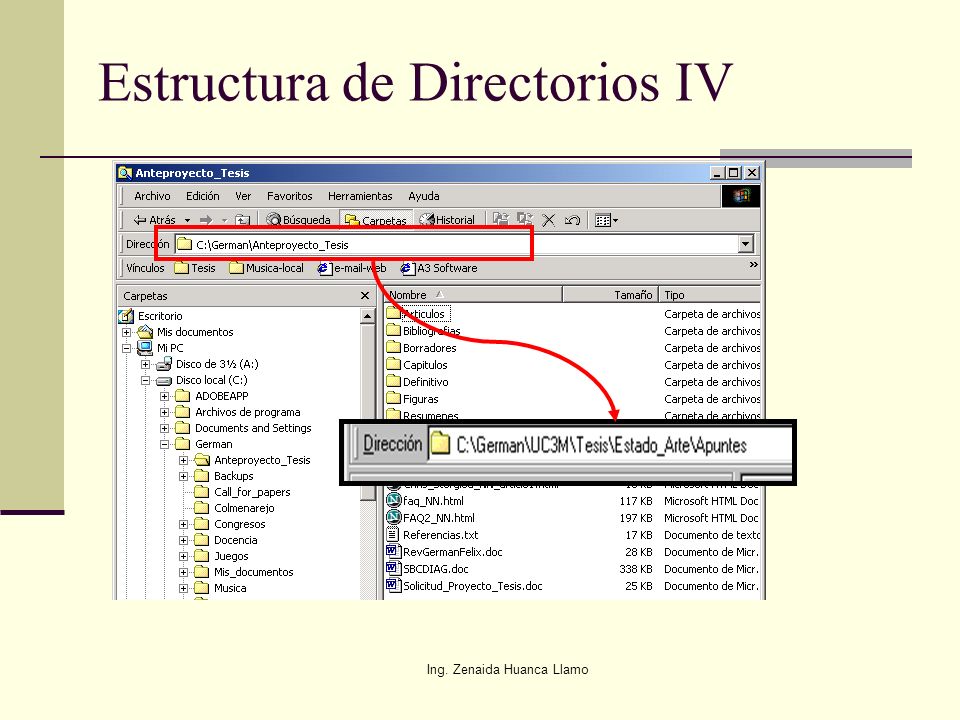Open the Tesis link in Vínculos bar

pos(195,268)
